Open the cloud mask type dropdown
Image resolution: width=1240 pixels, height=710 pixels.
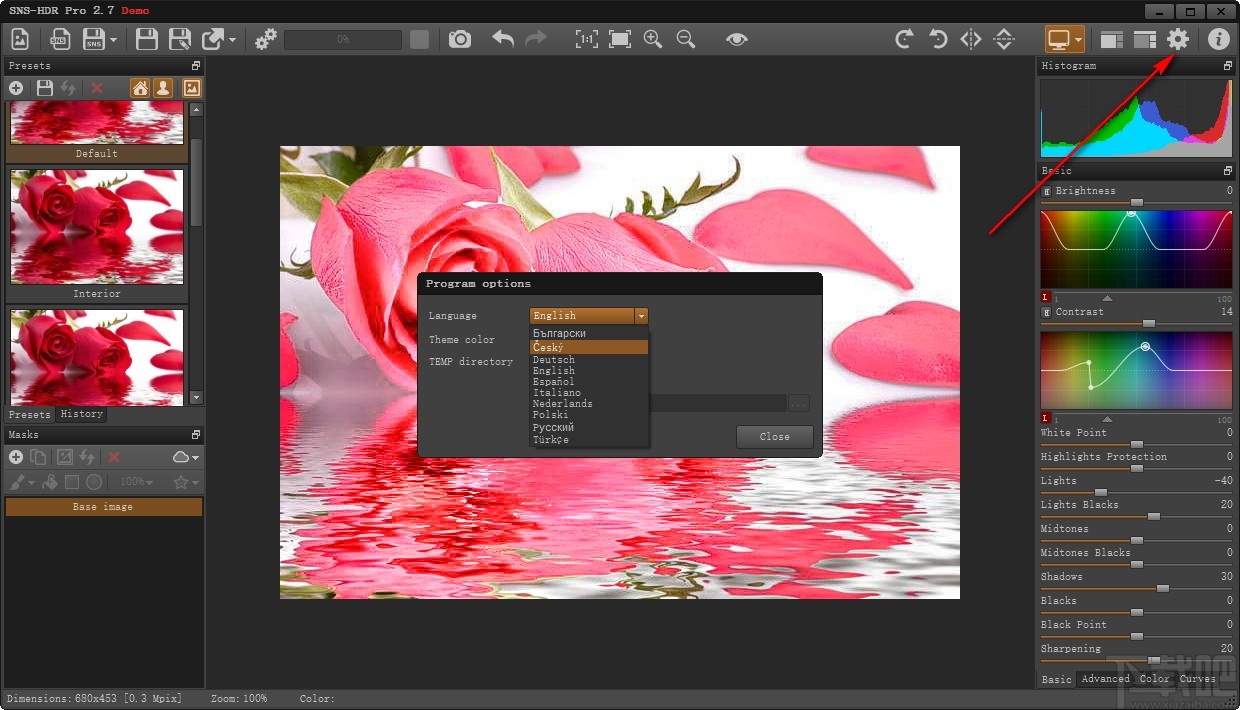[x=186, y=457]
